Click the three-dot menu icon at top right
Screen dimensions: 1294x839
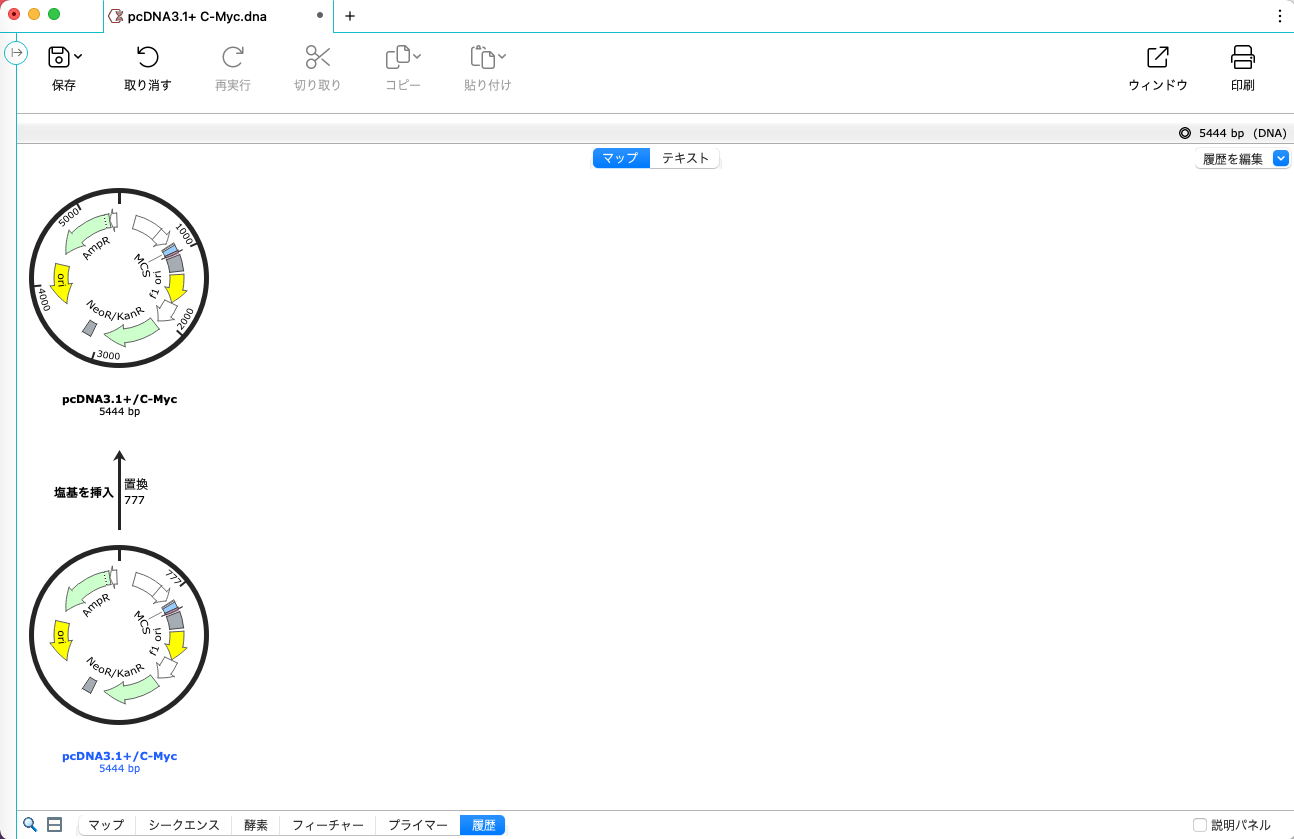coord(1280,16)
